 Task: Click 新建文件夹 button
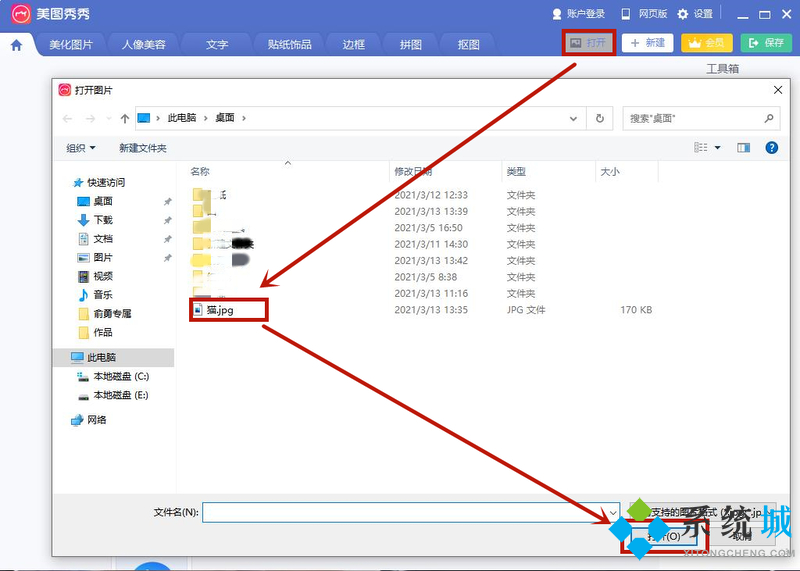pos(143,148)
